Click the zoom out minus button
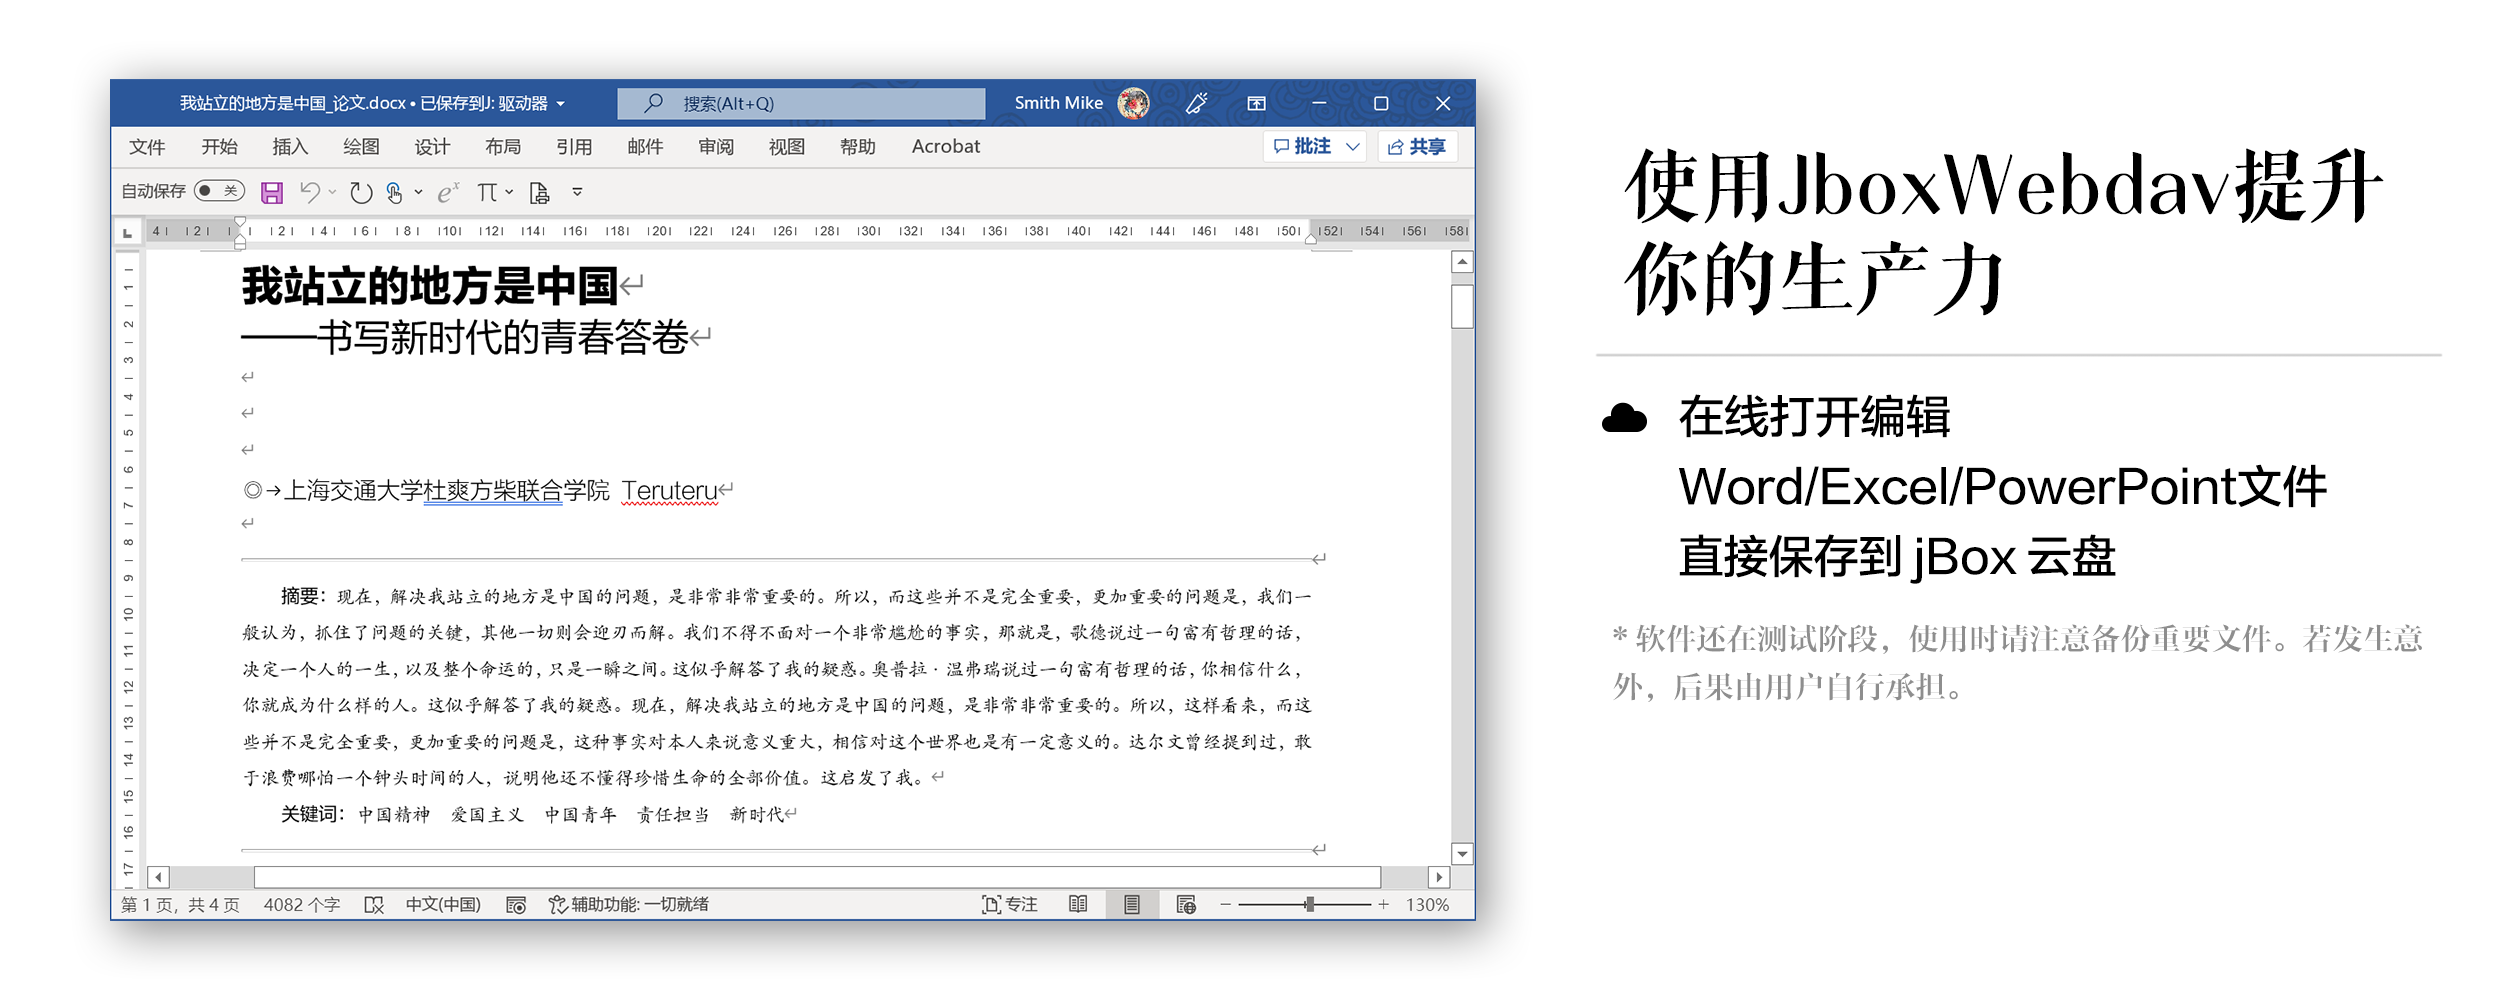The image size is (2500, 1000). 1225,905
